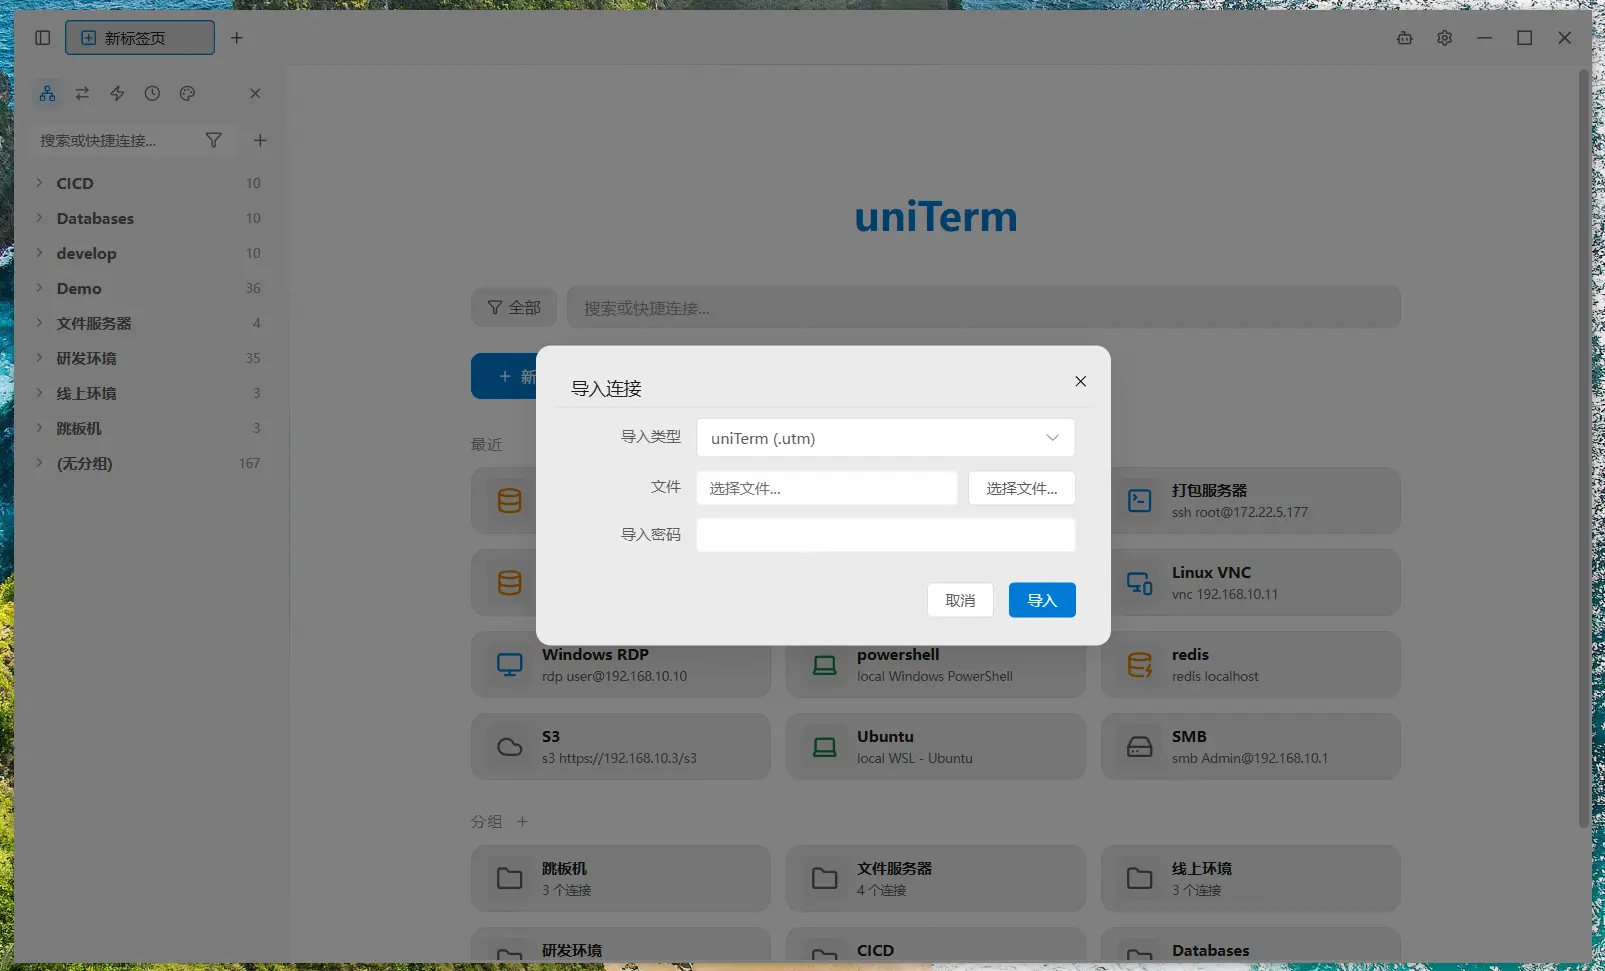1605x971 pixels.
Task: Click the main window vertical scrollbar
Action: 1583,448
